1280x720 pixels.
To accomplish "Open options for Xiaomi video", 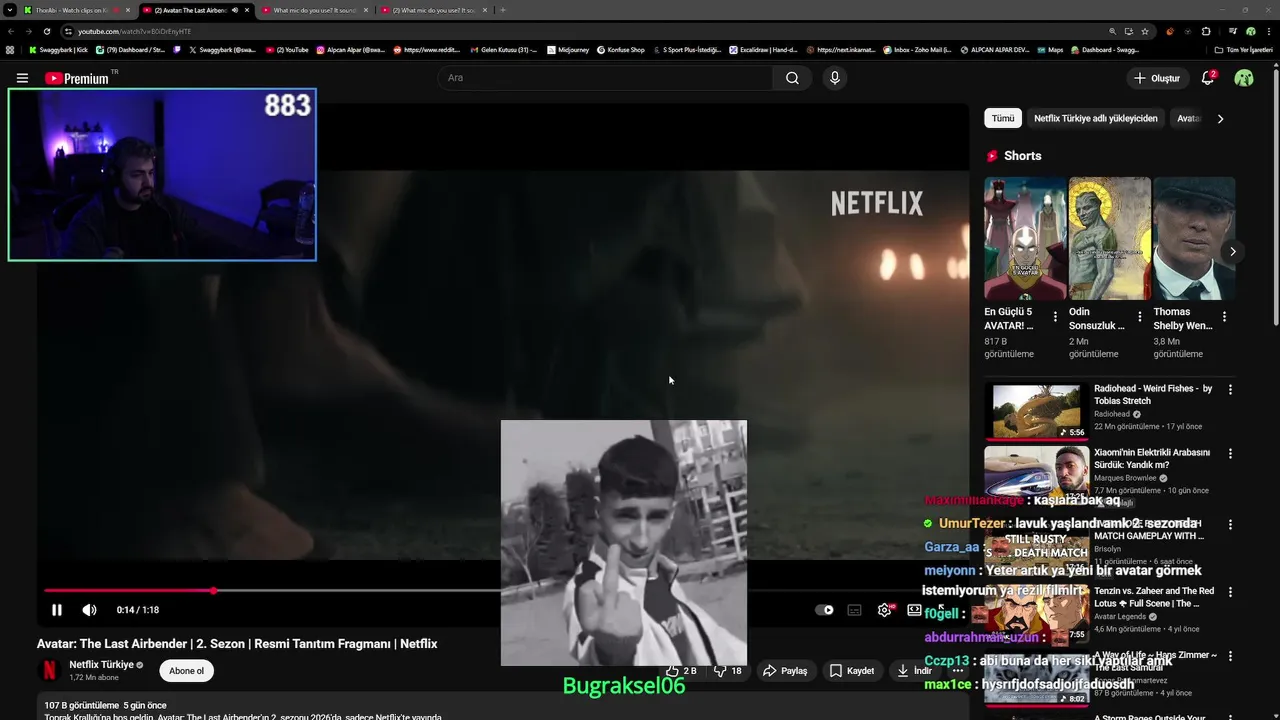I will point(1230,453).
